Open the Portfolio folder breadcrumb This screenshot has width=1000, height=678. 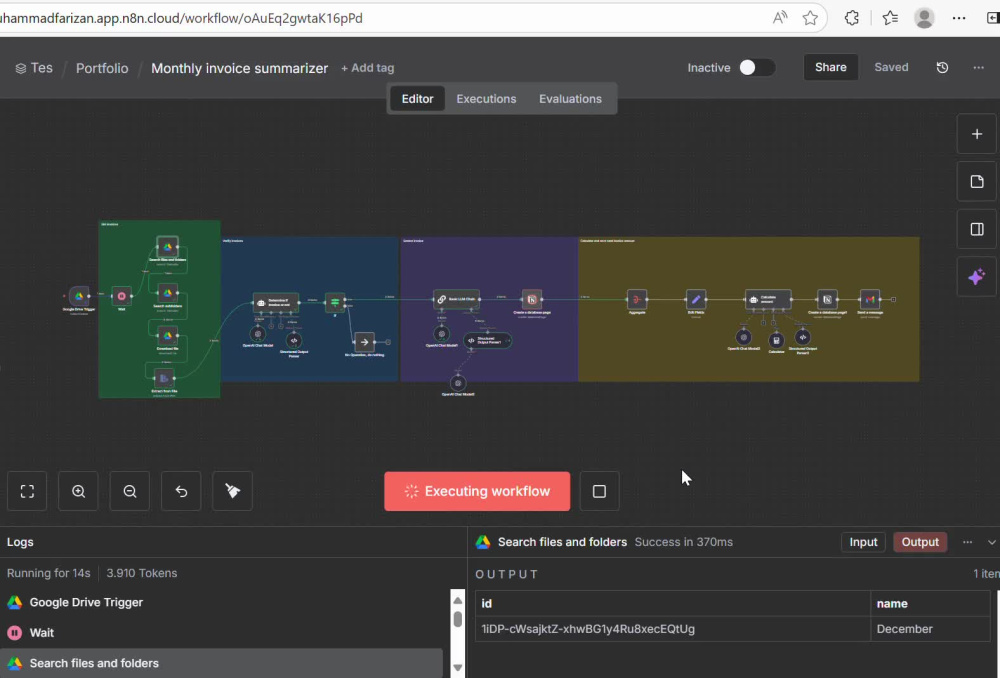click(102, 68)
